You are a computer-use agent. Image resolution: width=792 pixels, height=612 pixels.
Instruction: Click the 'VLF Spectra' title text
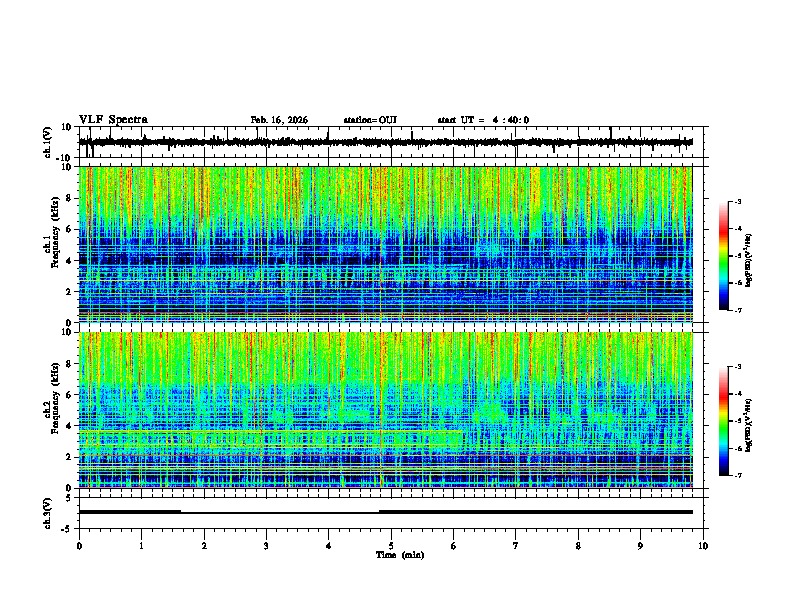pos(113,120)
